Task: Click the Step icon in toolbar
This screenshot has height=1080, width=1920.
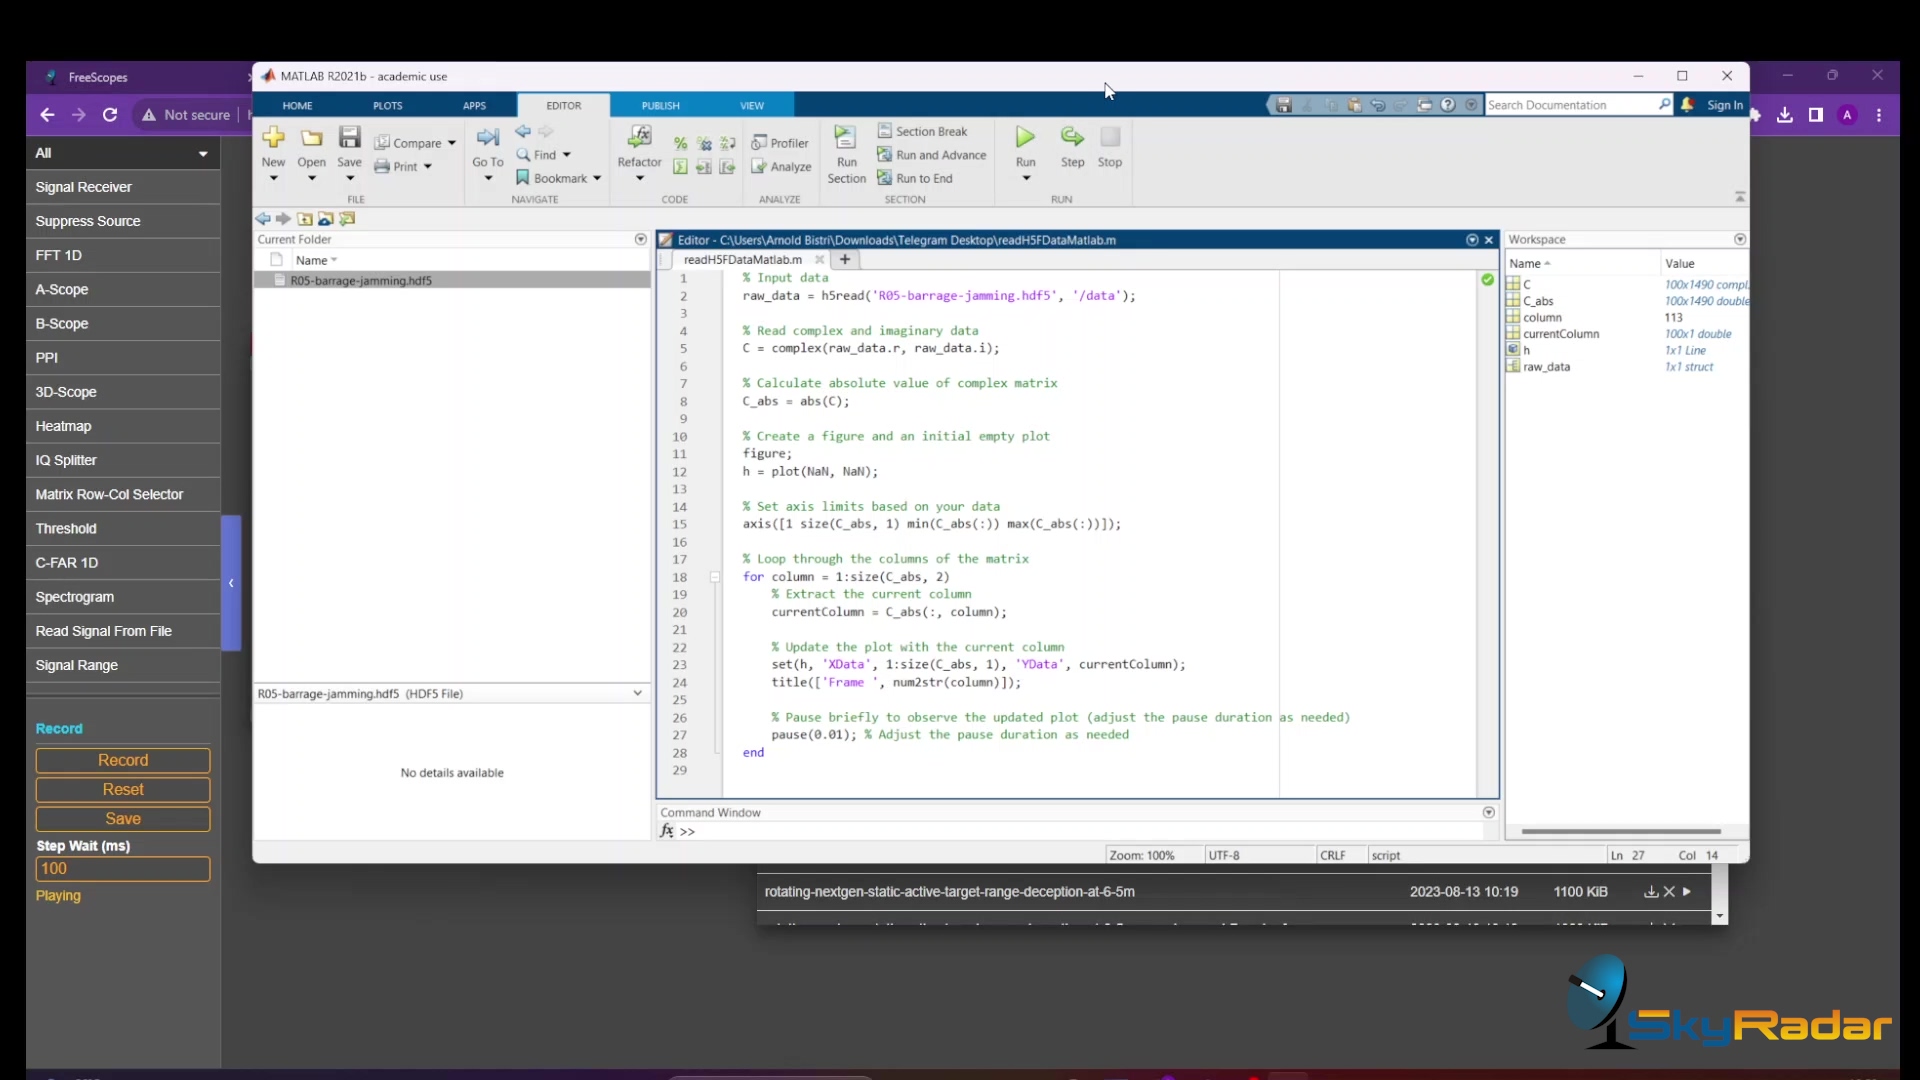Action: tap(1072, 137)
